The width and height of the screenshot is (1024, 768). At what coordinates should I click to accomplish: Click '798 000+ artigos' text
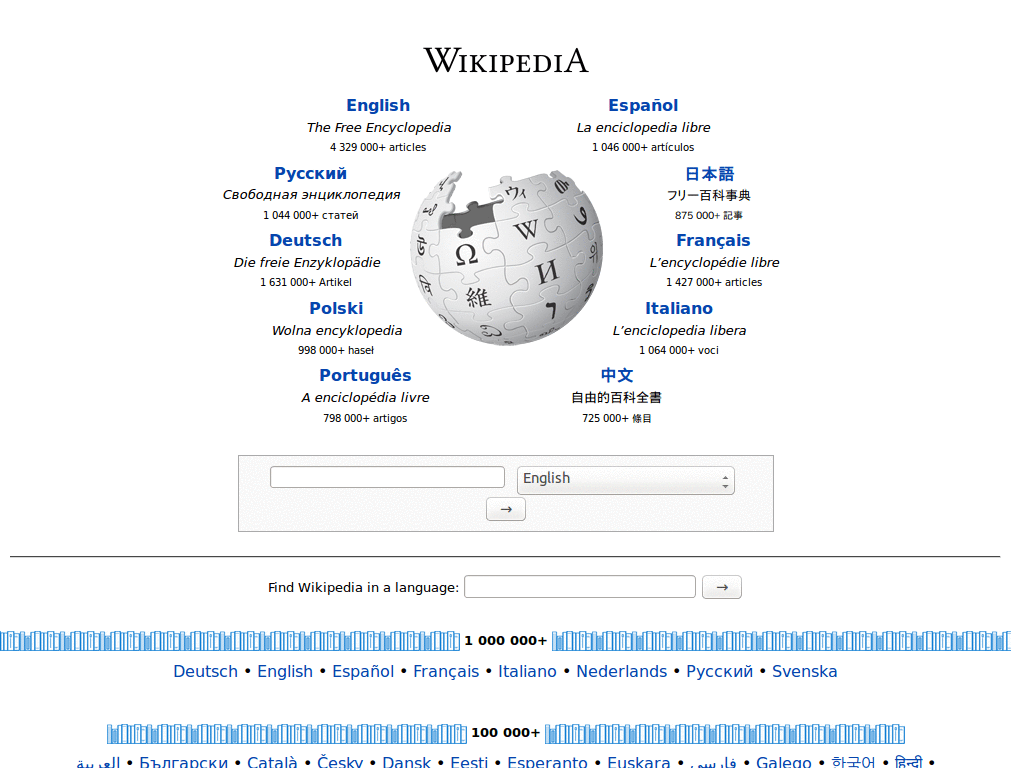pos(365,418)
